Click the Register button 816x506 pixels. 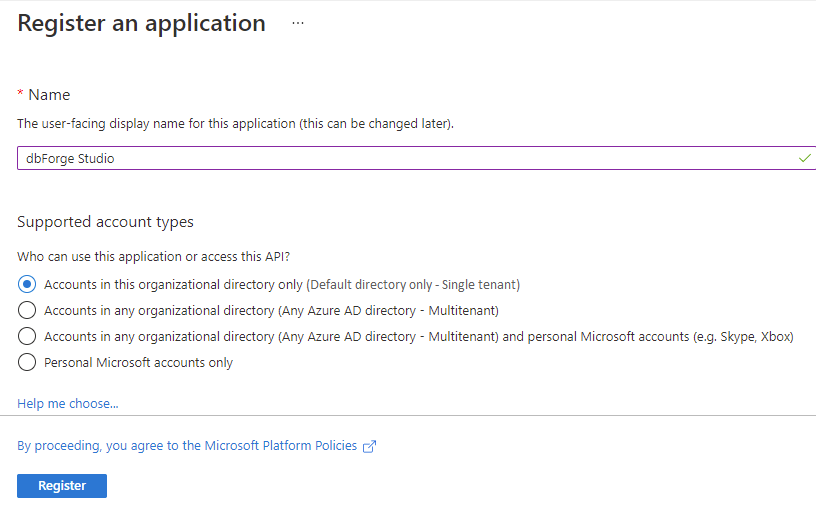point(62,486)
